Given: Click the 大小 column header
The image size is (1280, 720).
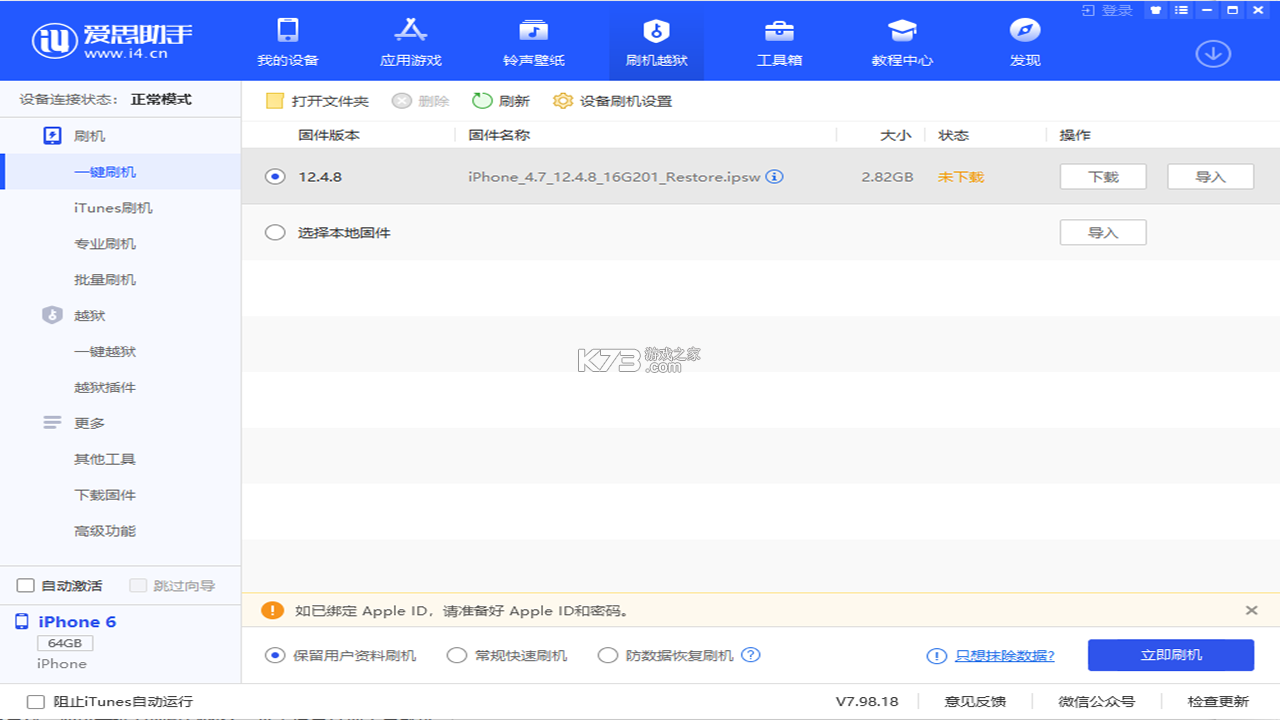Looking at the screenshot, I should tap(896, 135).
